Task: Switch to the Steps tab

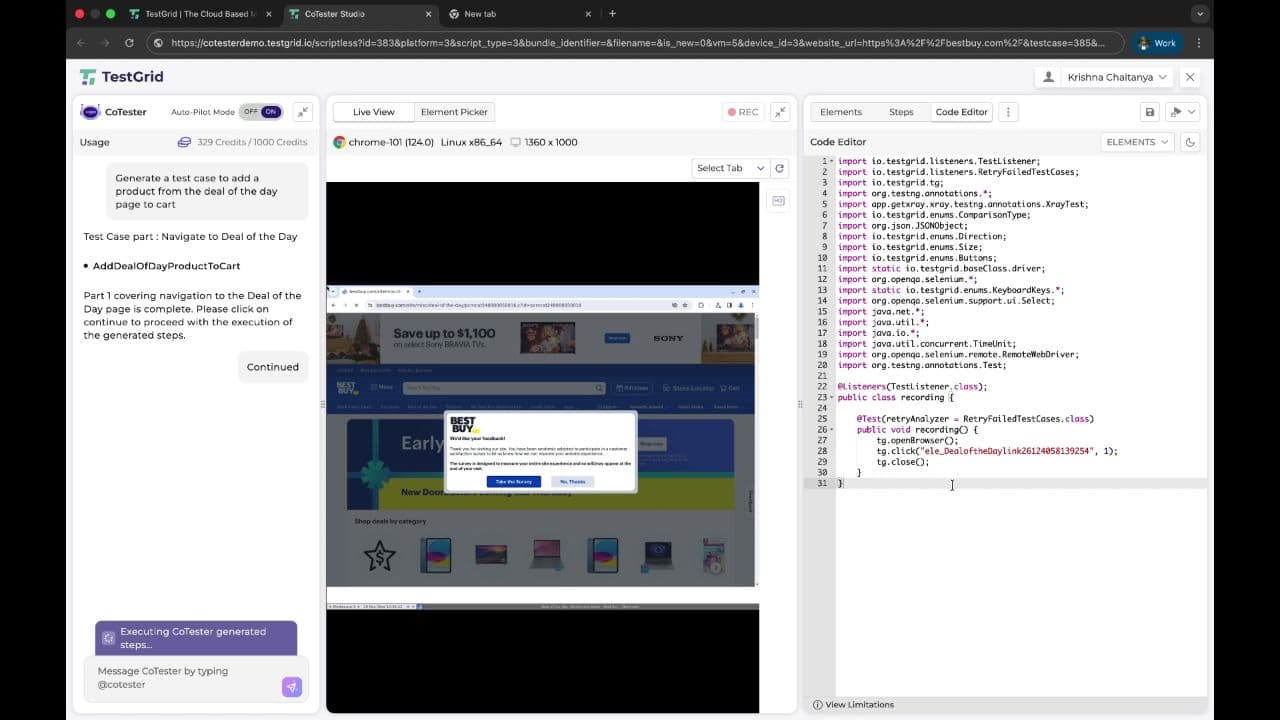Action: pos(901,112)
